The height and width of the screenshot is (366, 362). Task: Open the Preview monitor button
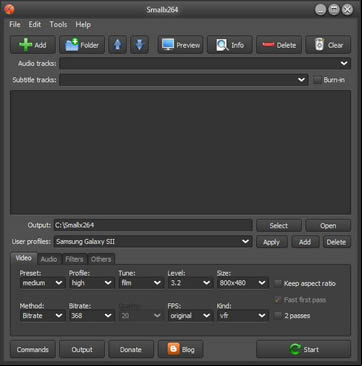click(180, 45)
